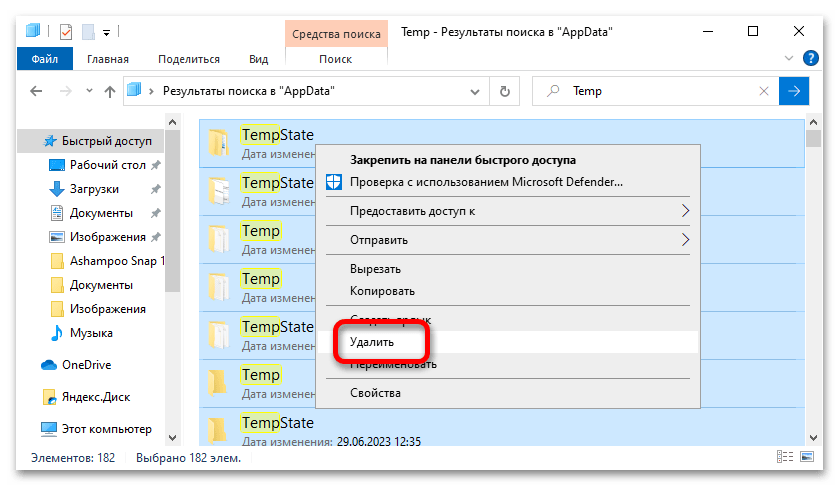Viewport: 839px width, 486px height.
Task: Choose Свойства in the context menu
Action: coord(508,393)
